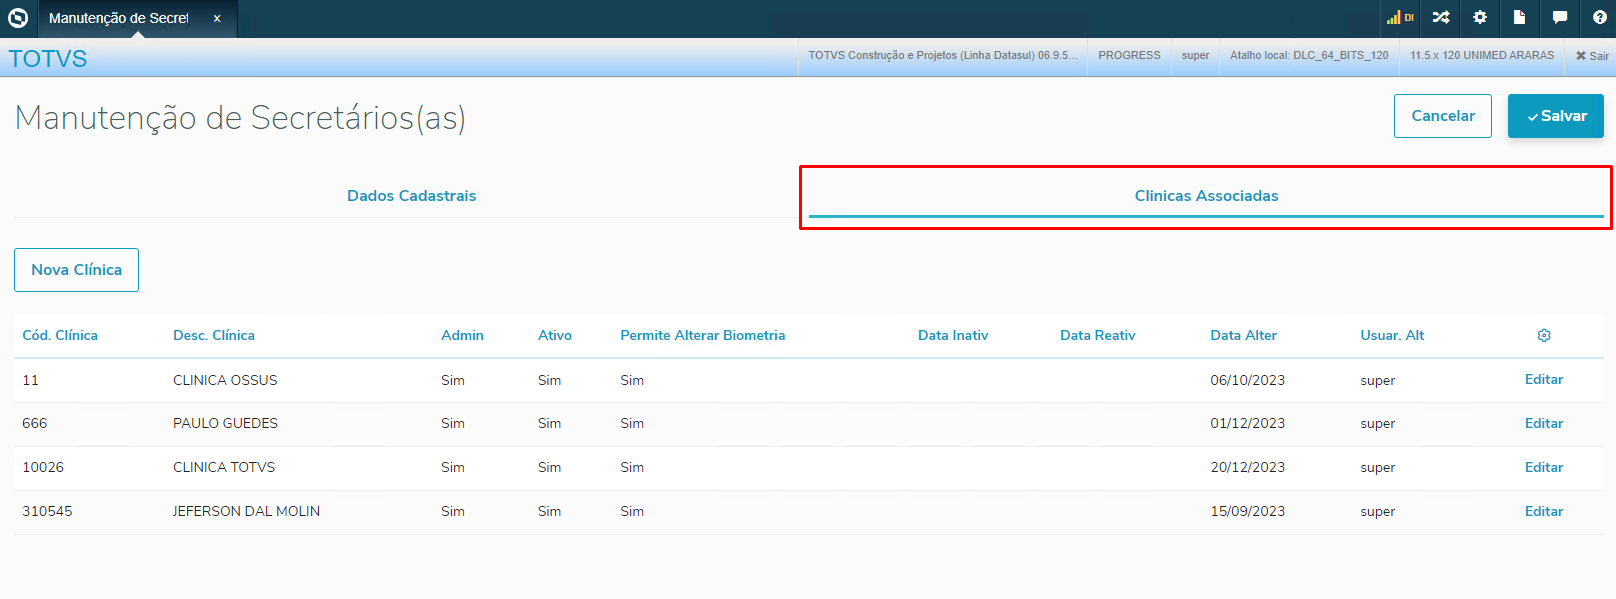Viewport: 1616px width, 599px height.
Task: Select clinic code 11 cell
Action: click(x=31, y=381)
